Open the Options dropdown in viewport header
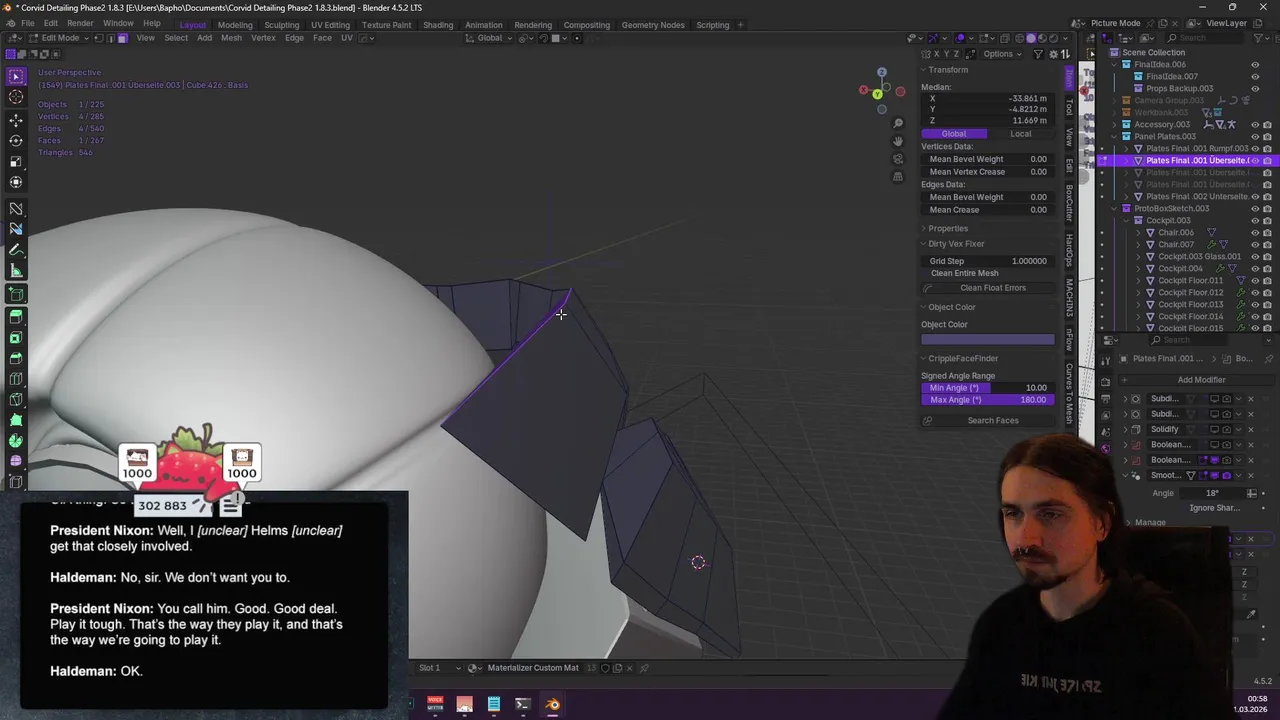 (x=1001, y=54)
